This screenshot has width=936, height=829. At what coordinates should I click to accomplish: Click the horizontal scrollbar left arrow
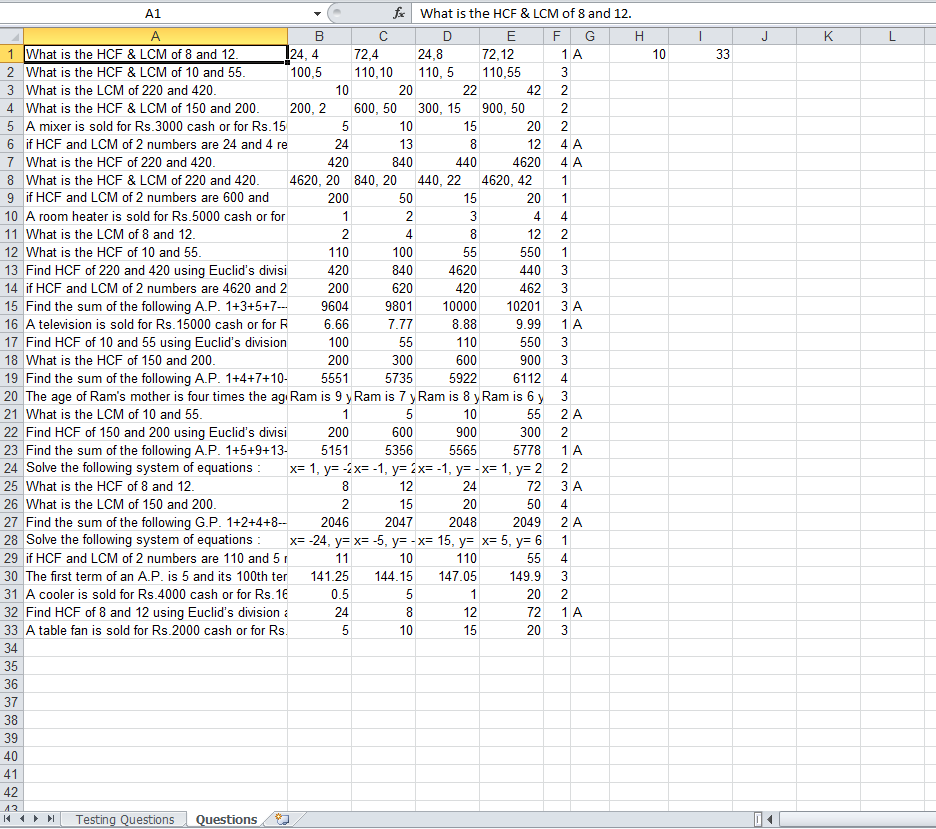pyautogui.click(x=770, y=819)
